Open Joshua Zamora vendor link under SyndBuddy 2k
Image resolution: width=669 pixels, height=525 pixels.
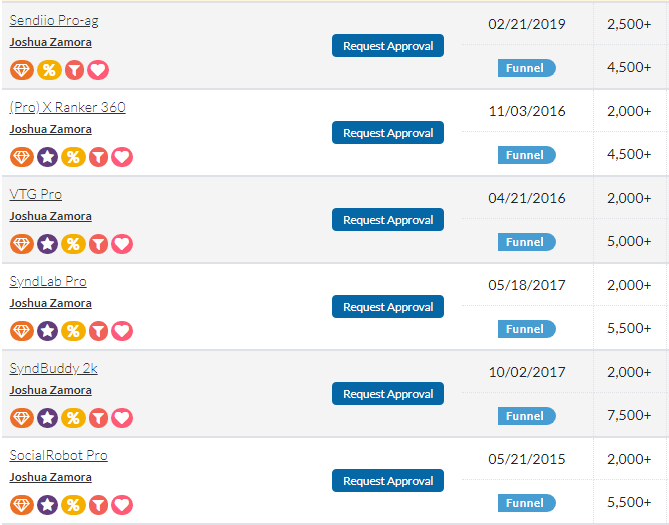point(50,390)
